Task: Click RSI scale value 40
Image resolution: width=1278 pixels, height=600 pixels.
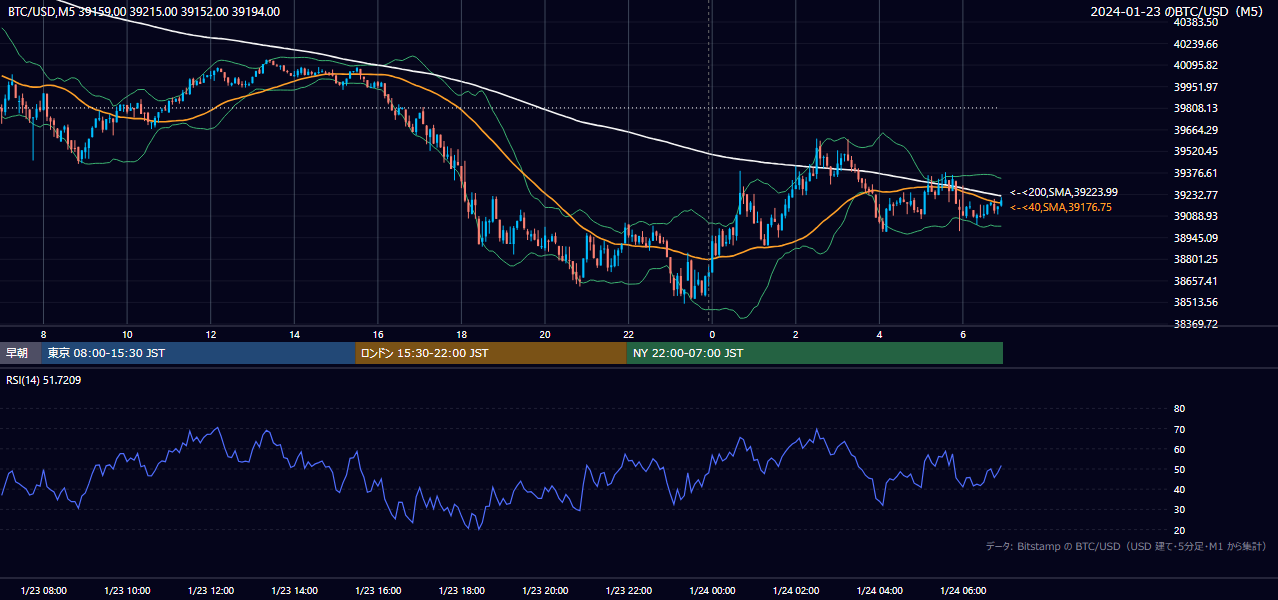Action: click(x=1179, y=490)
